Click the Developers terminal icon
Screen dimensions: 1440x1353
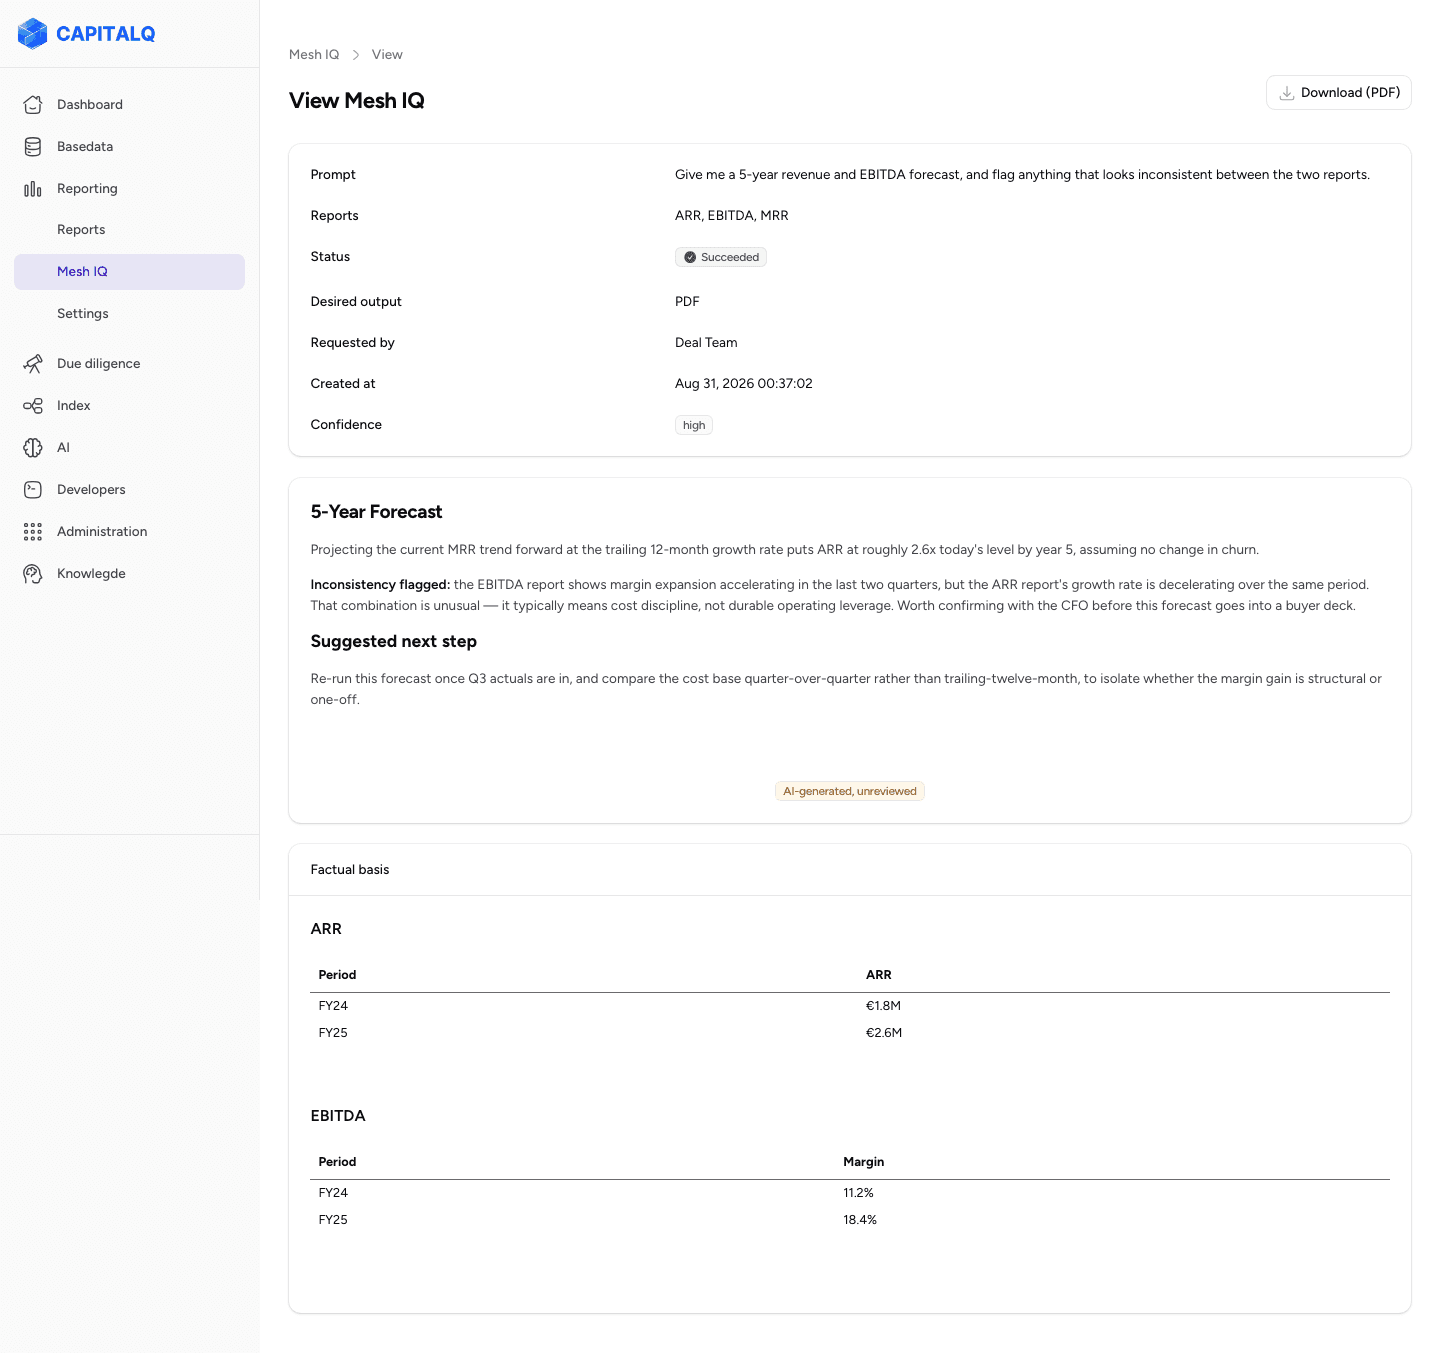click(33, 489)
